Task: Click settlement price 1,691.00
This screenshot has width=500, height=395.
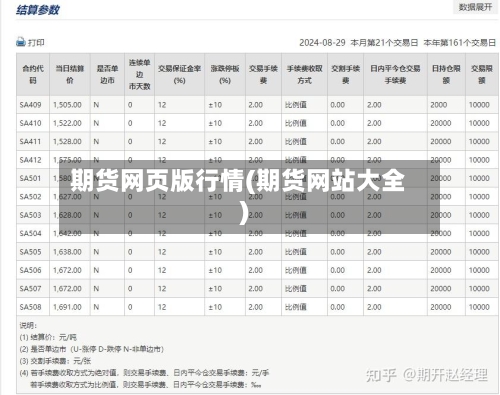Action: [x=67, y=307]
